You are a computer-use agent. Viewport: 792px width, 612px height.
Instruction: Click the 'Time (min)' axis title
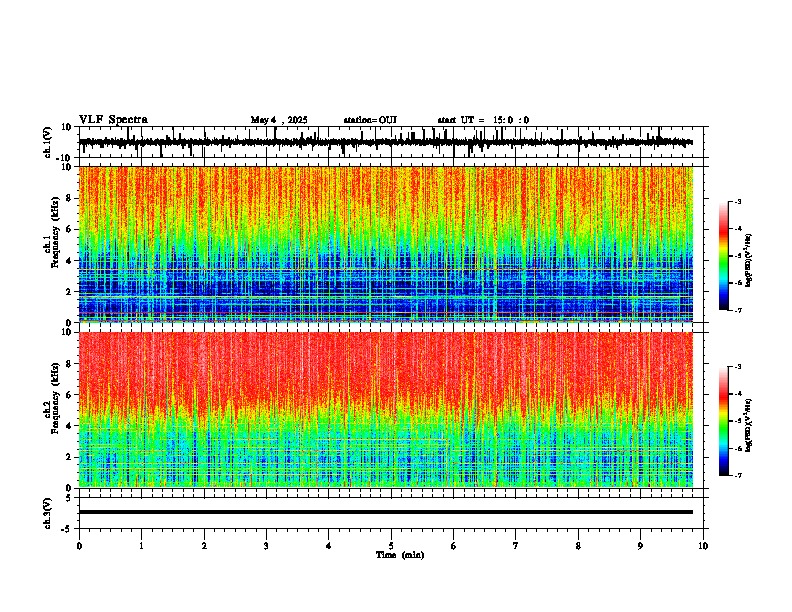coord(400,555)
